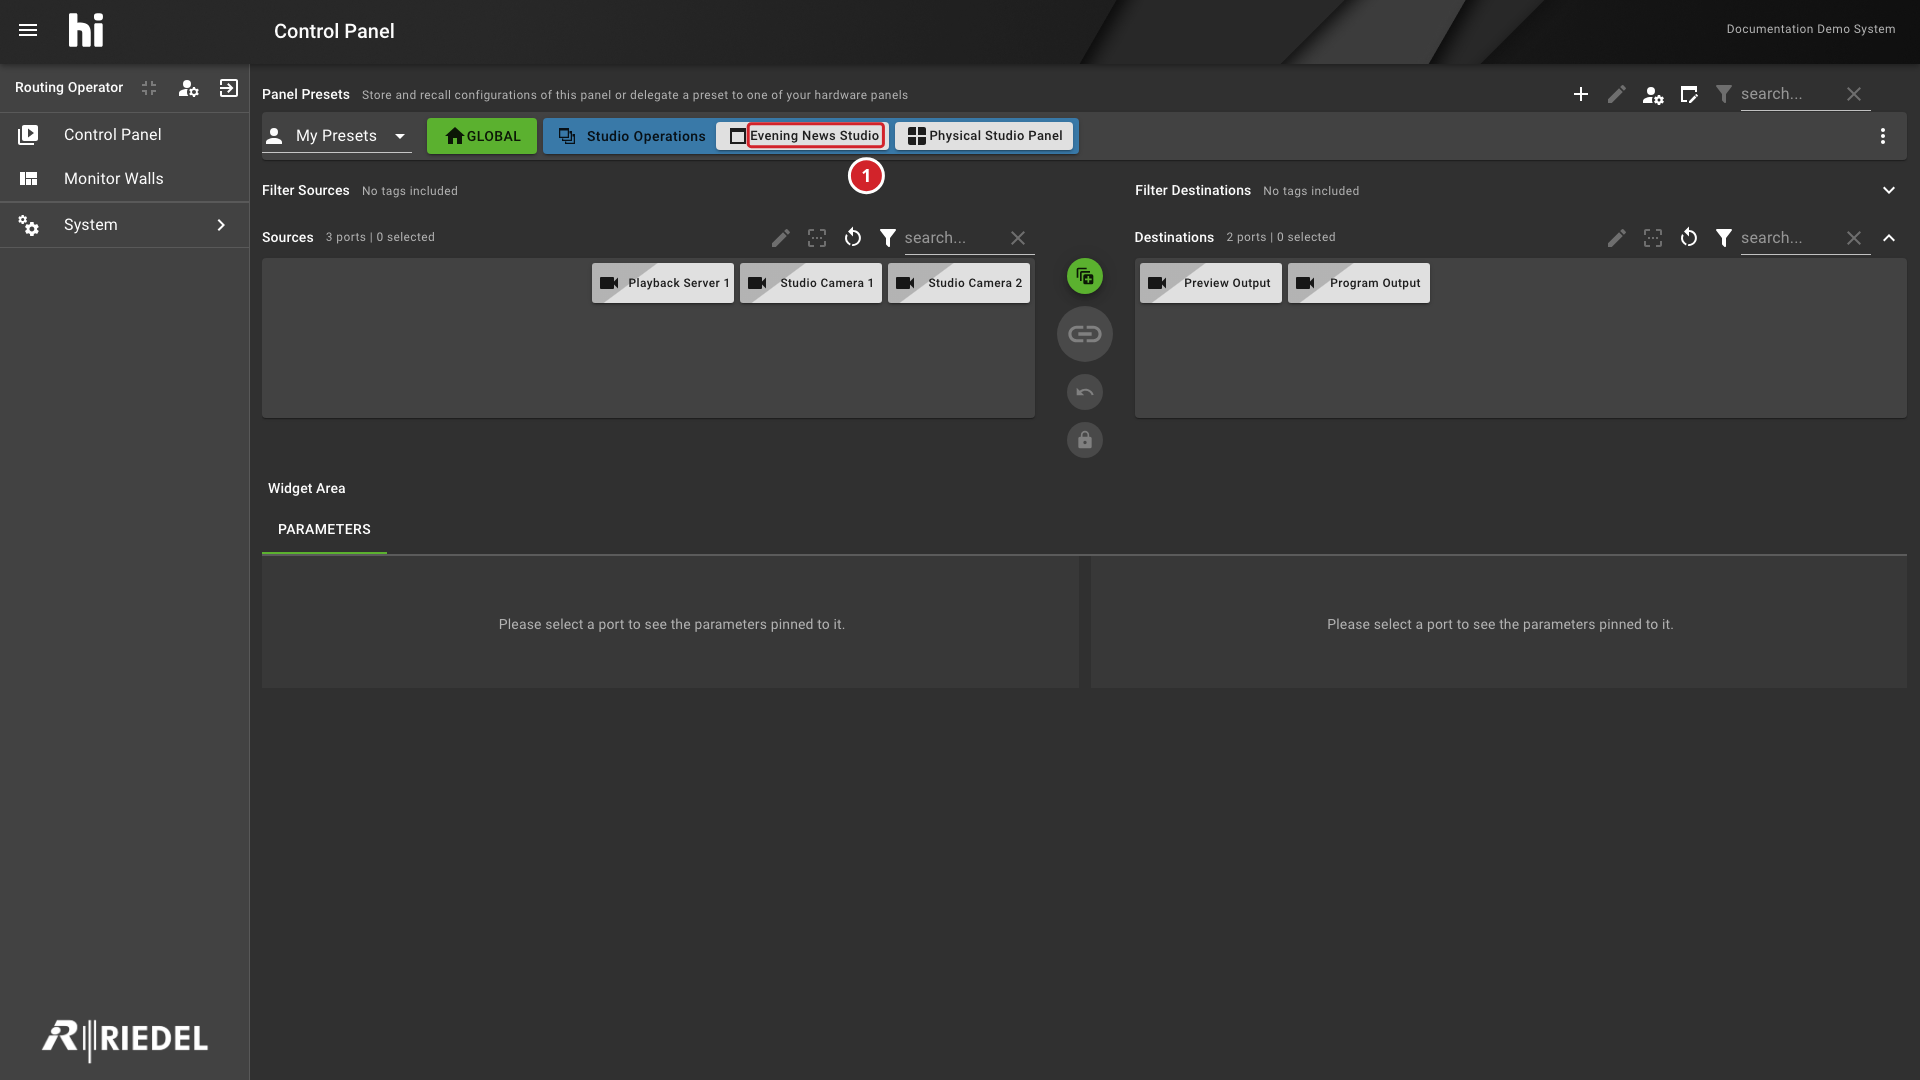Click the filter funnel in Panel Presets toolbar

pyautogui.click(x=1724, y=94)
